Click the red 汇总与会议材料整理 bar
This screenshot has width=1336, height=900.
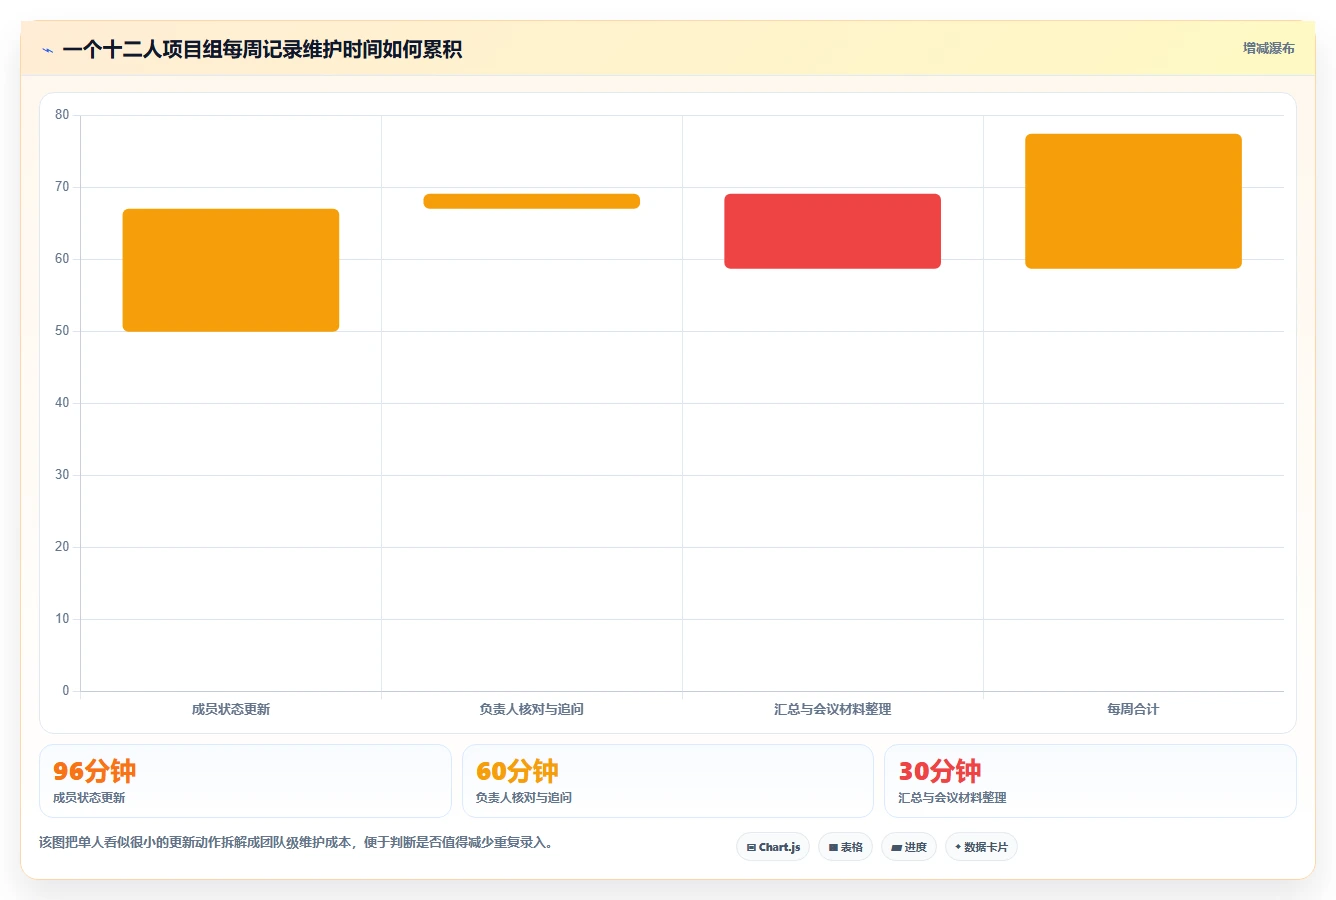[x=833, y=231]
